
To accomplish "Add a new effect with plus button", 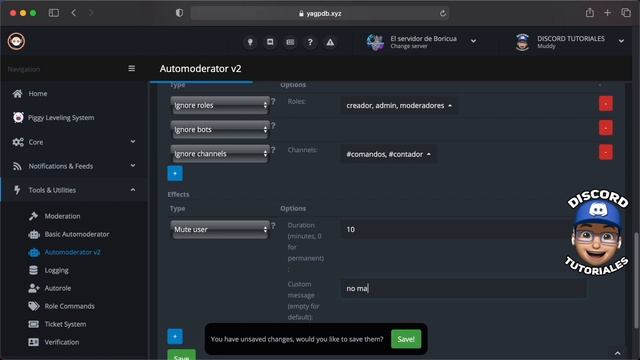I will click(175, 336).
